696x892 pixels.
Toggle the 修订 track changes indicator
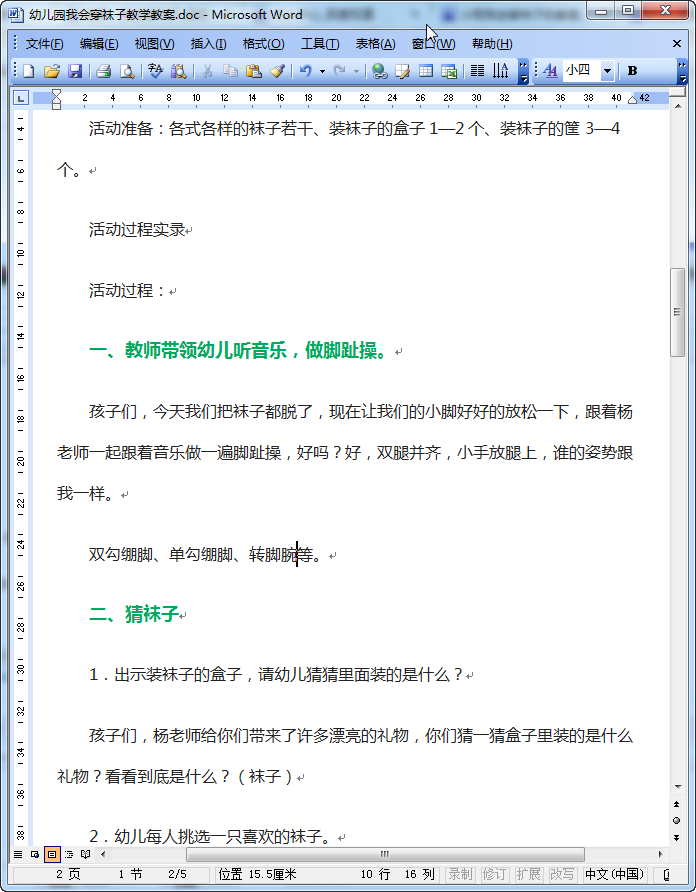(493, 874)
